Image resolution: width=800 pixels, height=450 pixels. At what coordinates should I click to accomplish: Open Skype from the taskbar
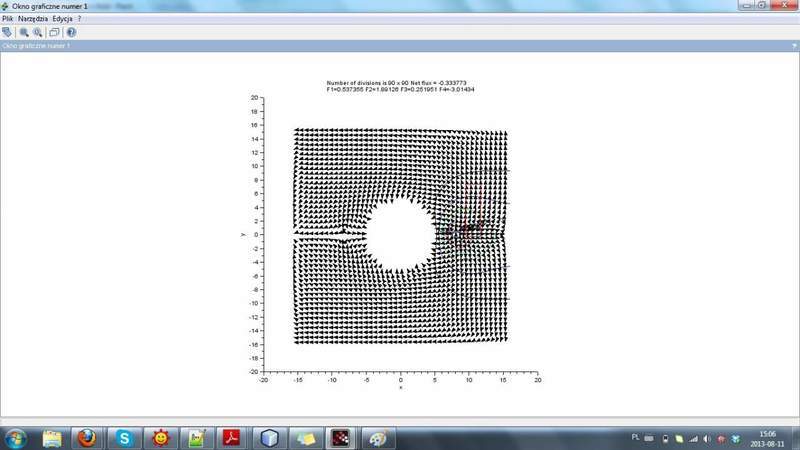124,438
